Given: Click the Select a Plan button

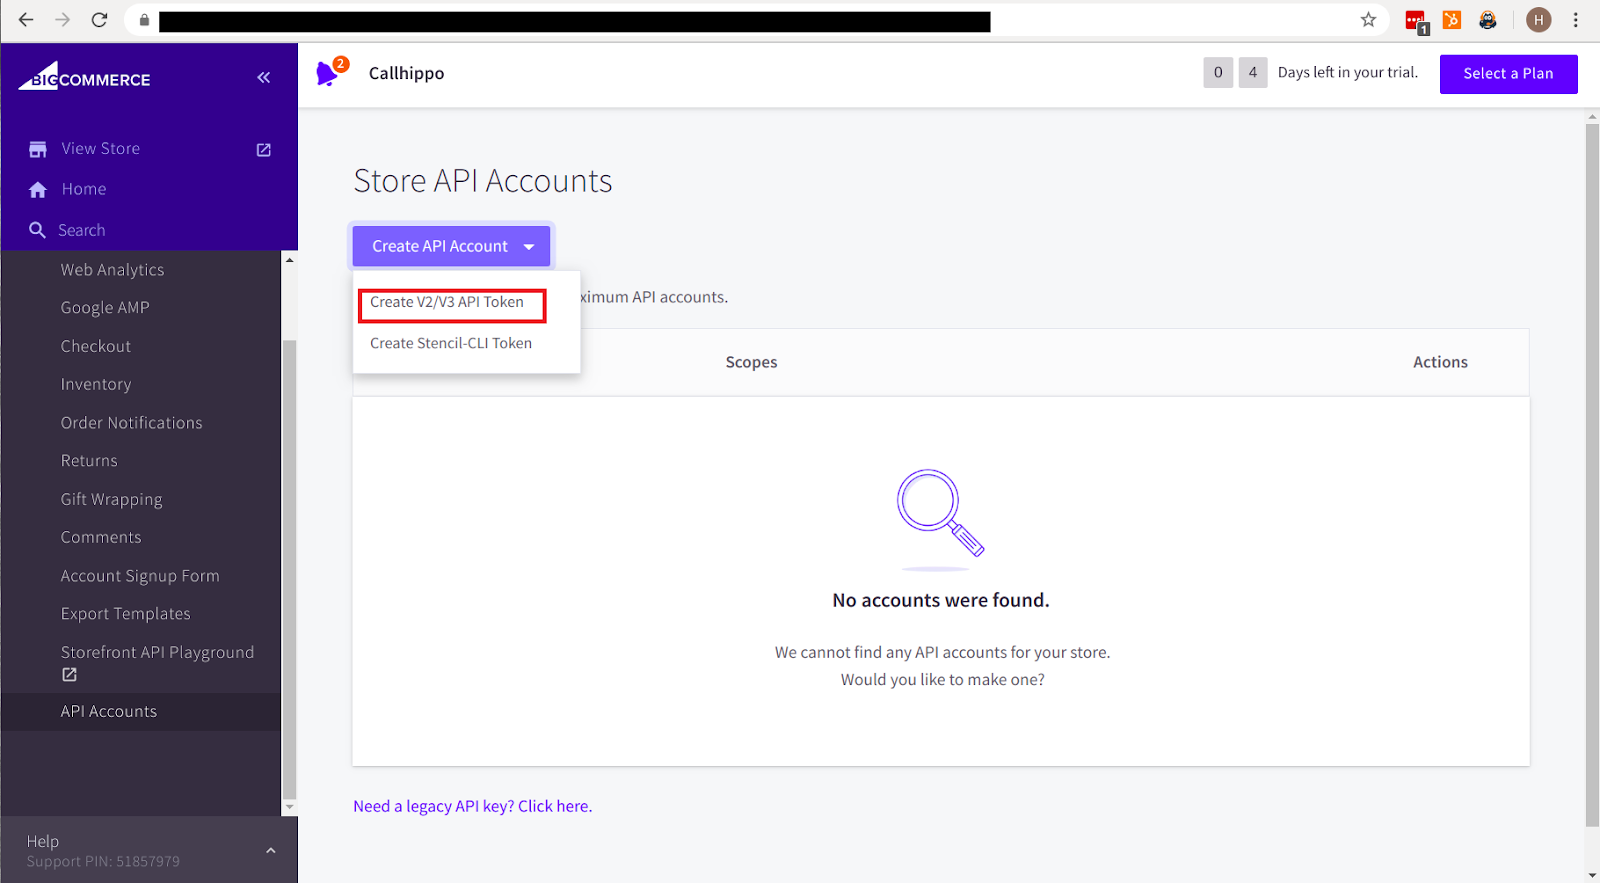Looking at the screenshot, I should [x=1508, y=74].
